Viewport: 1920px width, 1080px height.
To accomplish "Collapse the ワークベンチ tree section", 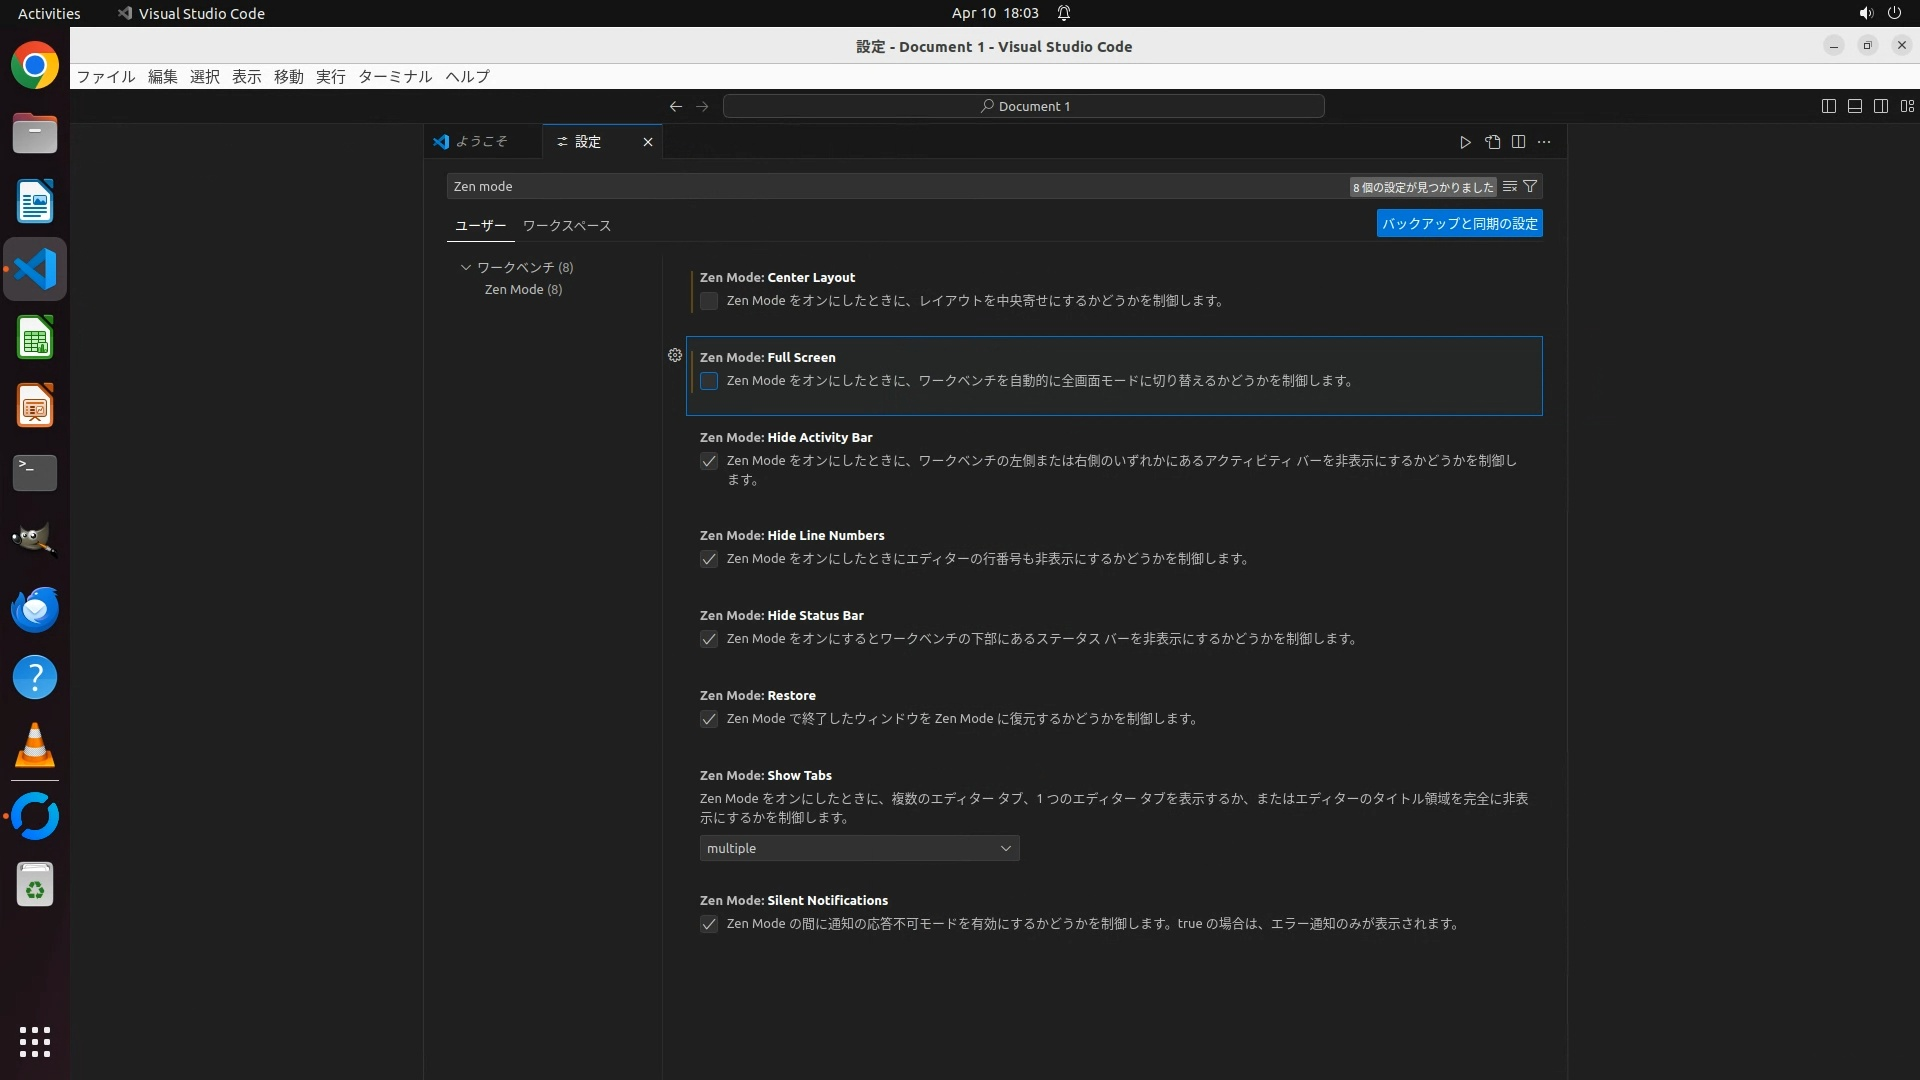I will tap(466, 267).
